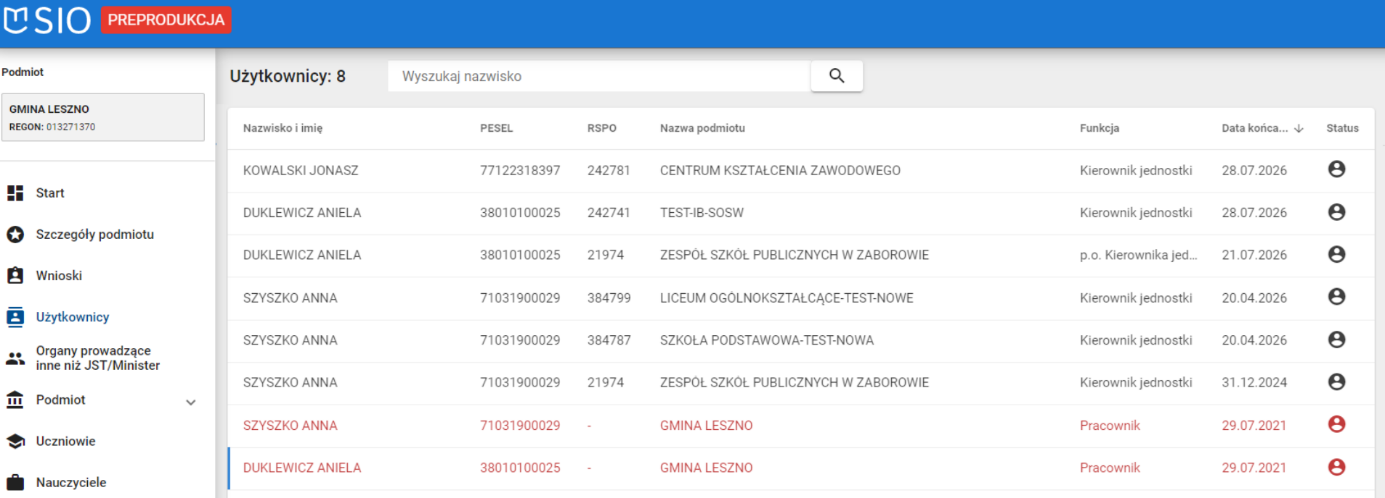This screenshot has height=498, width=1385.
Task: Select Użytkownicy in the sidebar
Action: pyautogui.click(x=72, y=317)
